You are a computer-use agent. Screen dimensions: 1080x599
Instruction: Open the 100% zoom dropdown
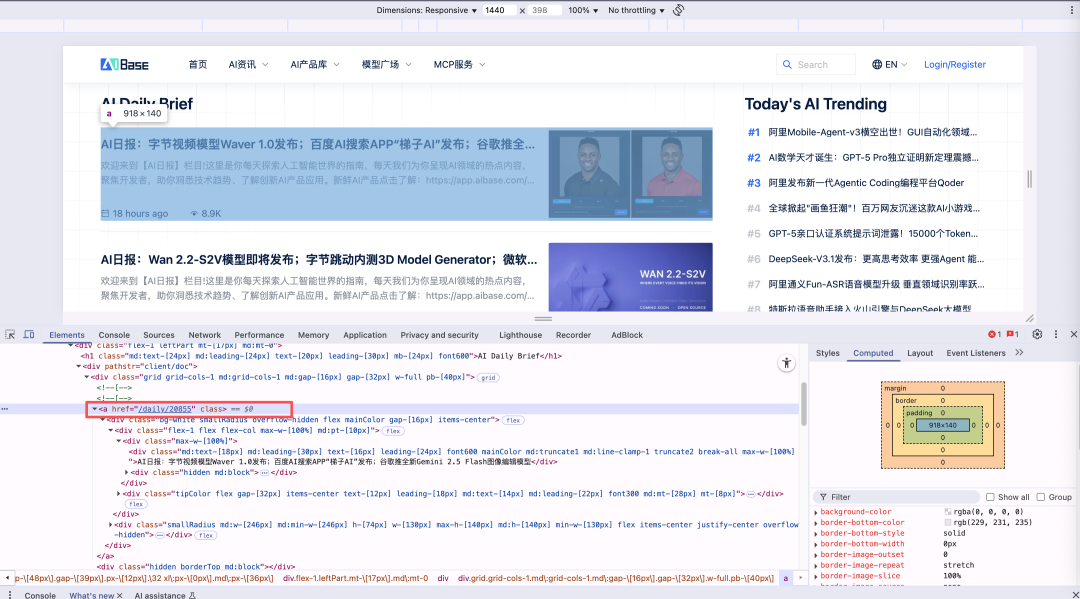(583, 10)
